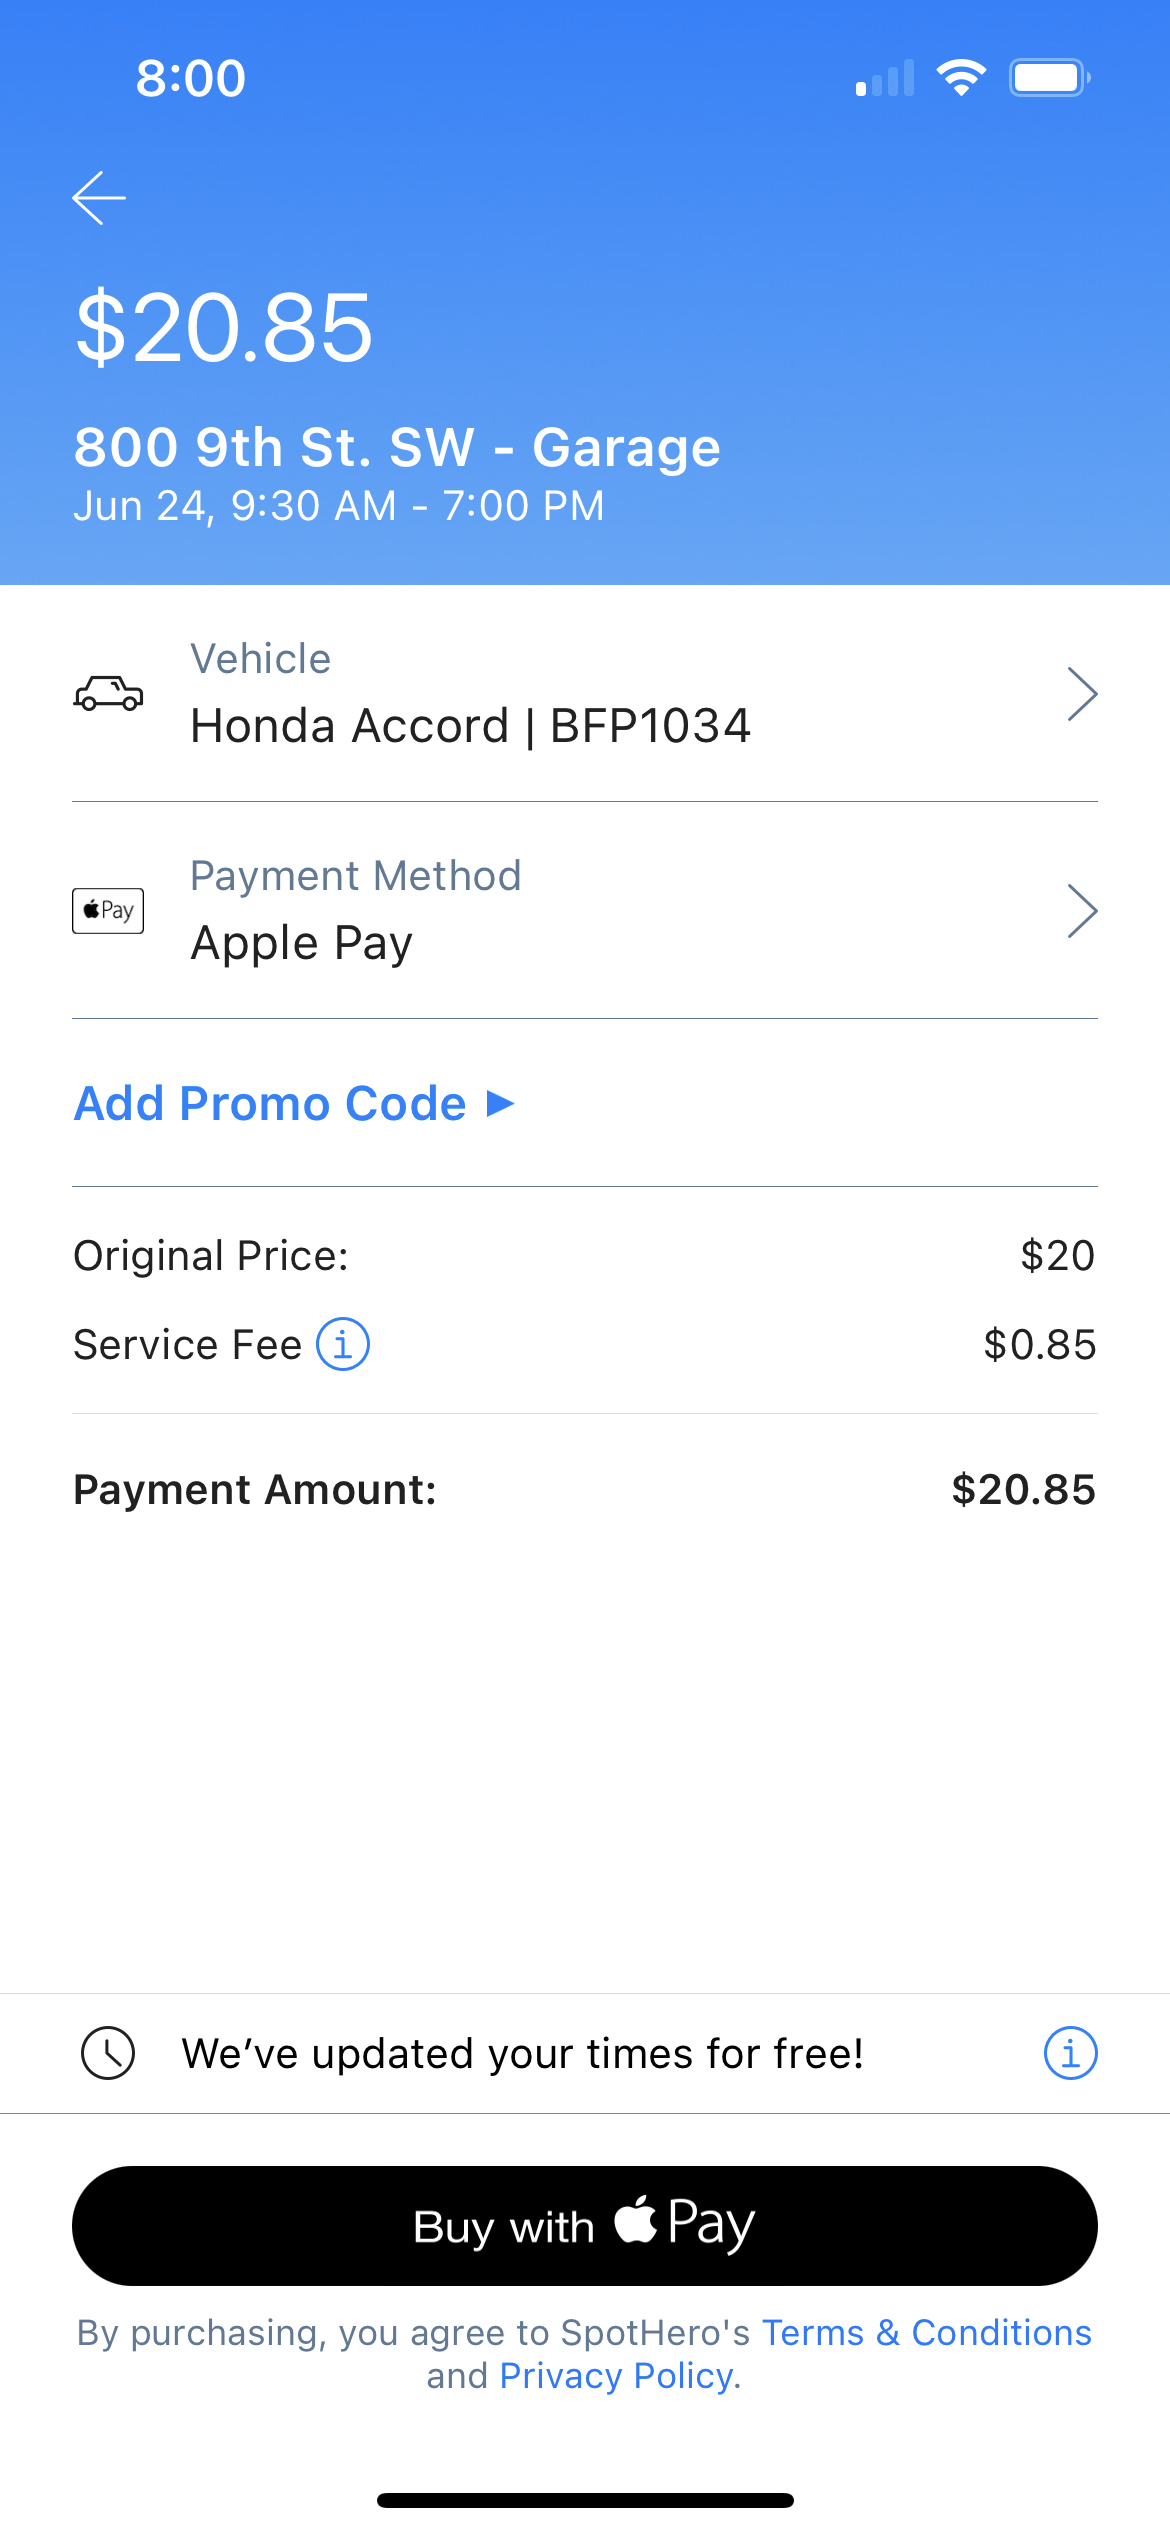Tap the battery status icon

1048,78
